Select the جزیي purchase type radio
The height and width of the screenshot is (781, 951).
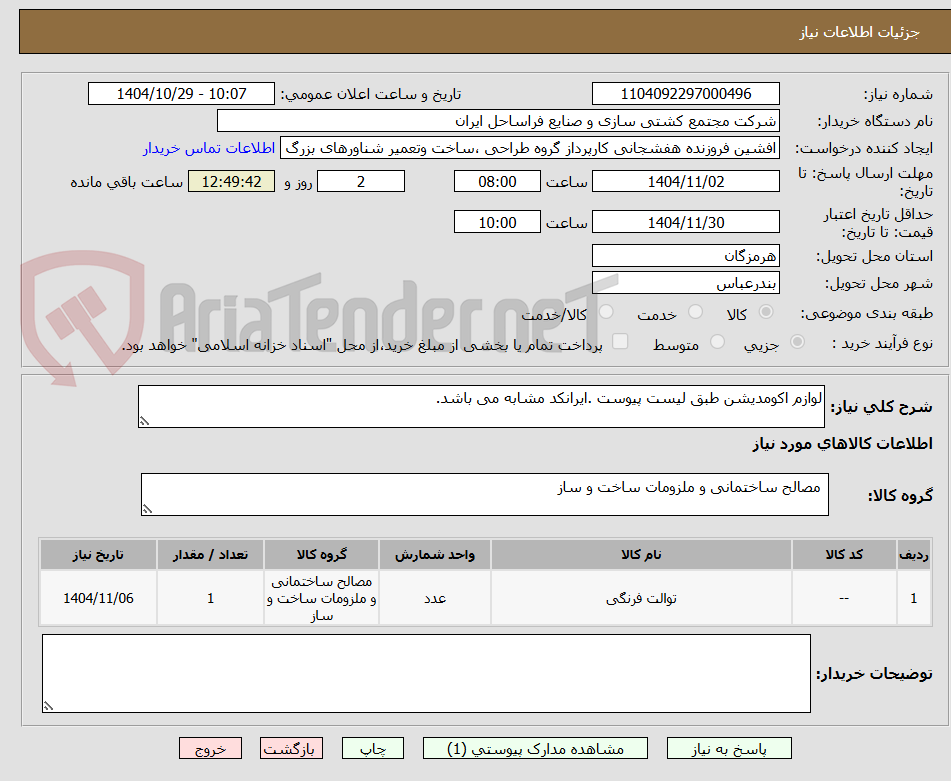pos(796,341)
